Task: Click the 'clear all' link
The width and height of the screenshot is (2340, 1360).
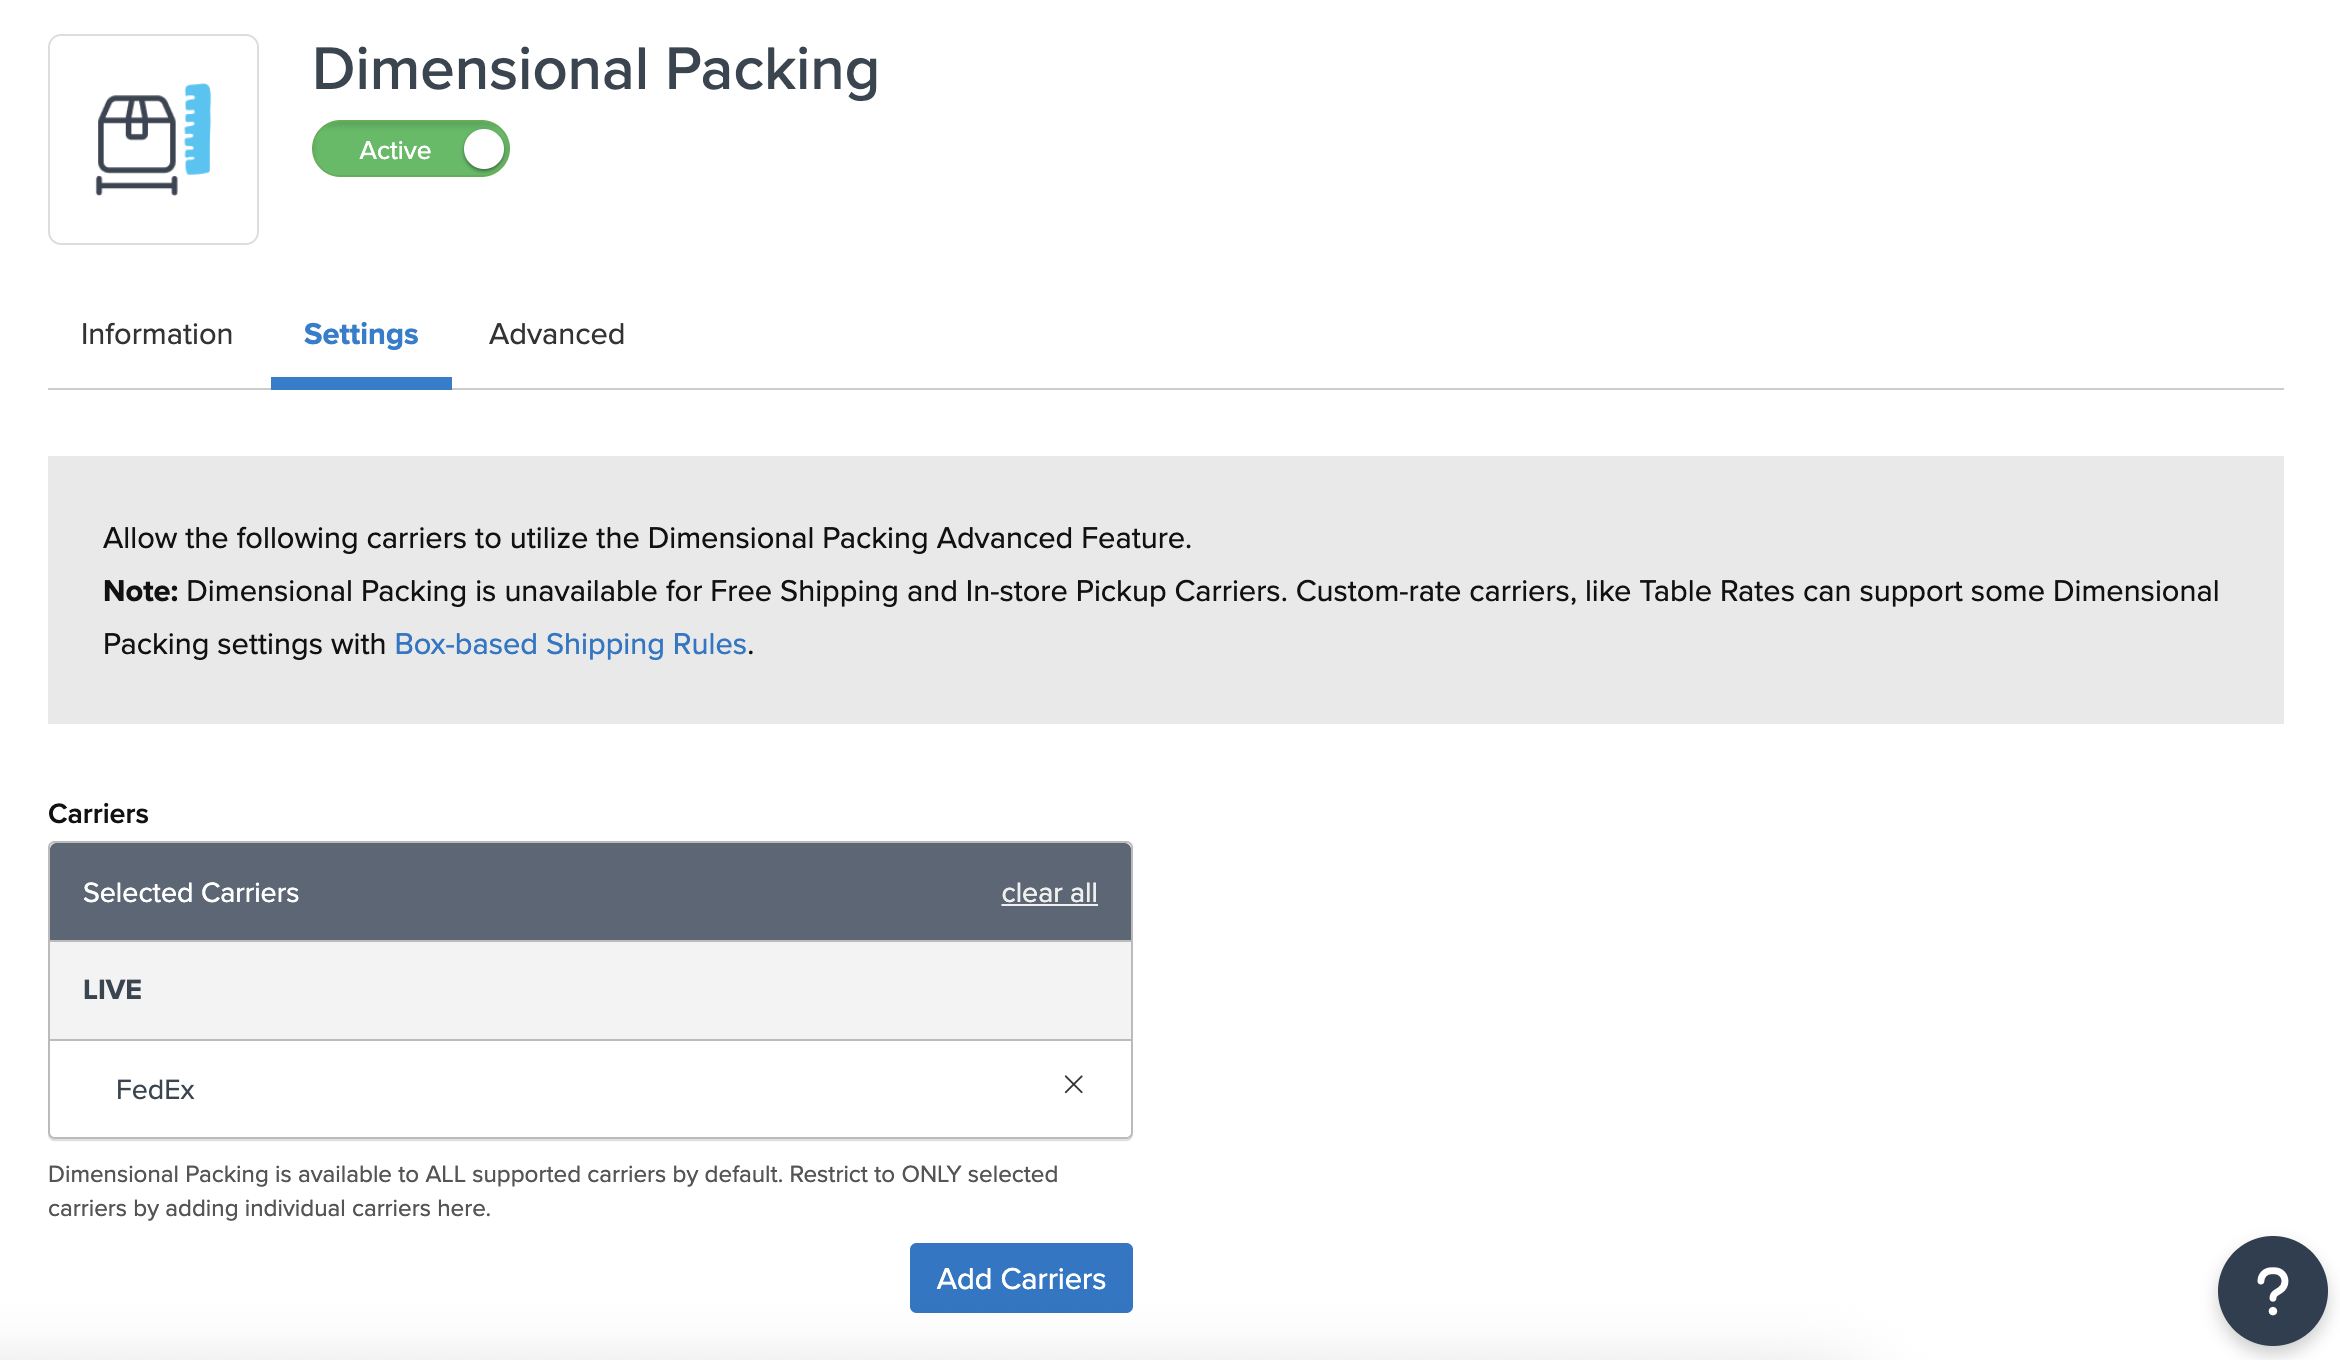Action: pyautogui.click(x=1049, y=893)
